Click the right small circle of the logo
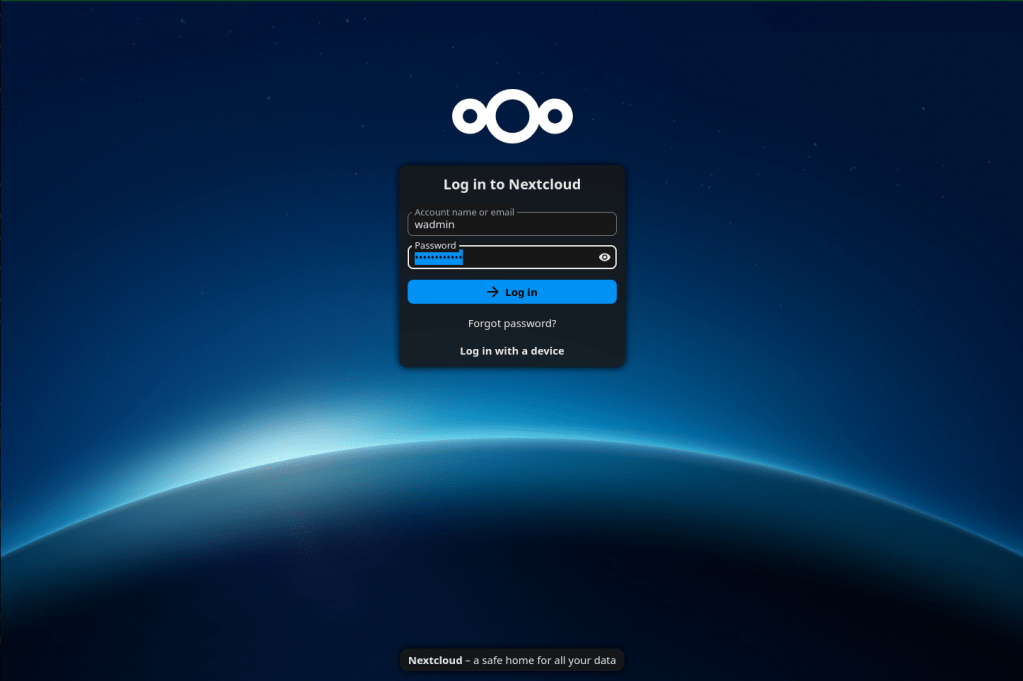1023x681 pixels. click(x=556, y=117)
